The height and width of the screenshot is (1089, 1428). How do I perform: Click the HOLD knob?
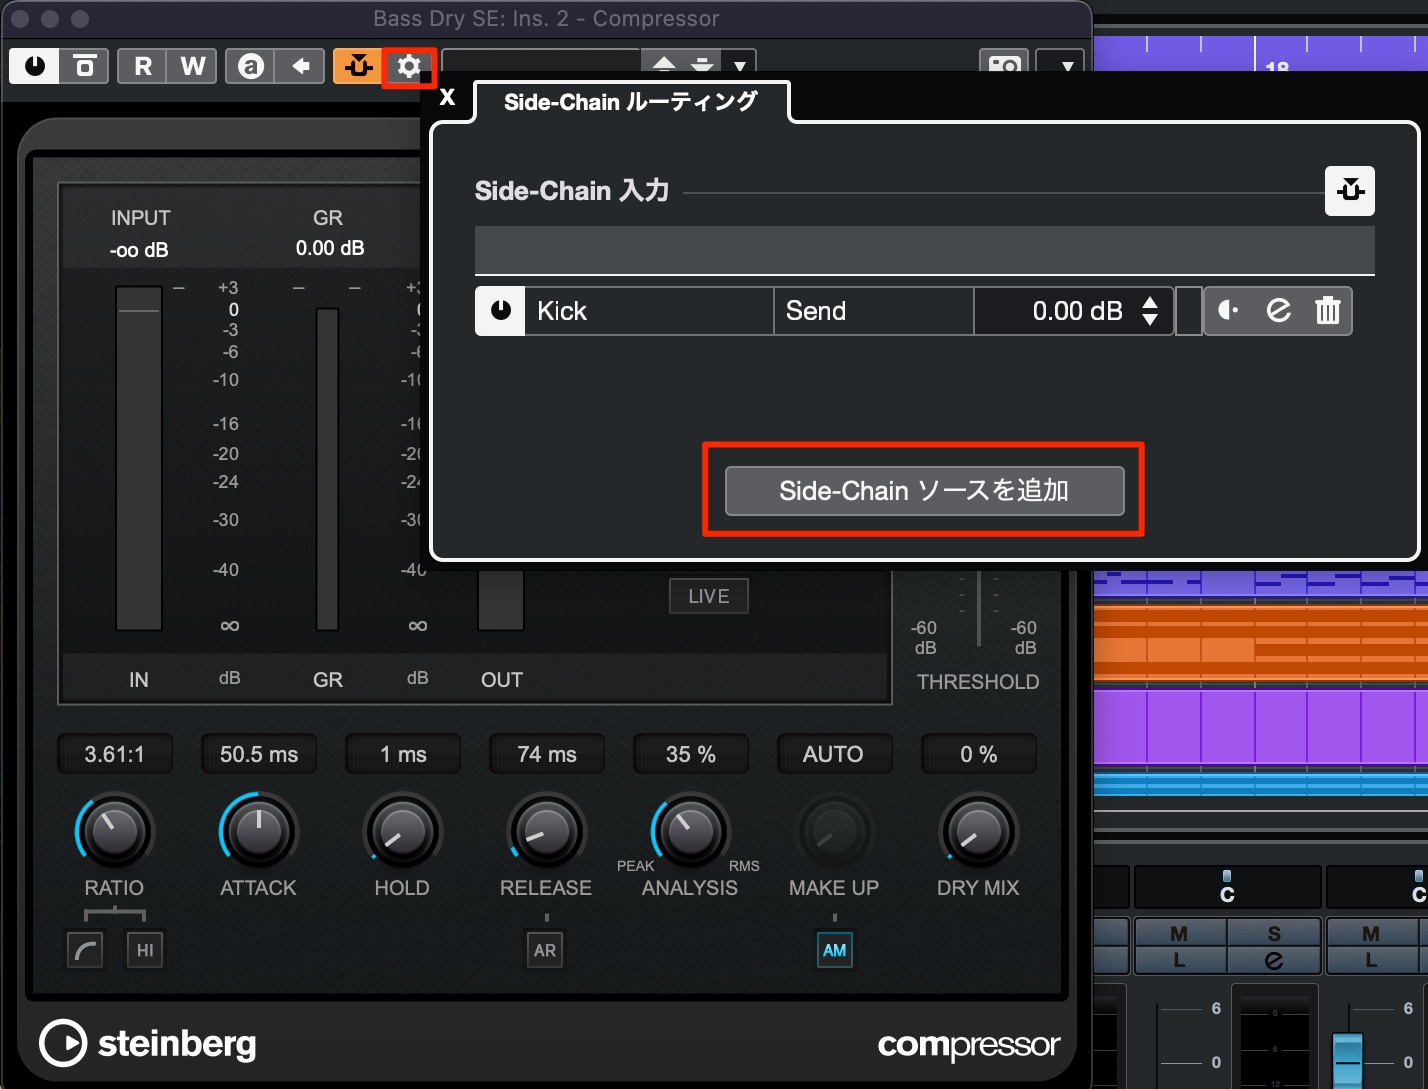pos(402,831)
